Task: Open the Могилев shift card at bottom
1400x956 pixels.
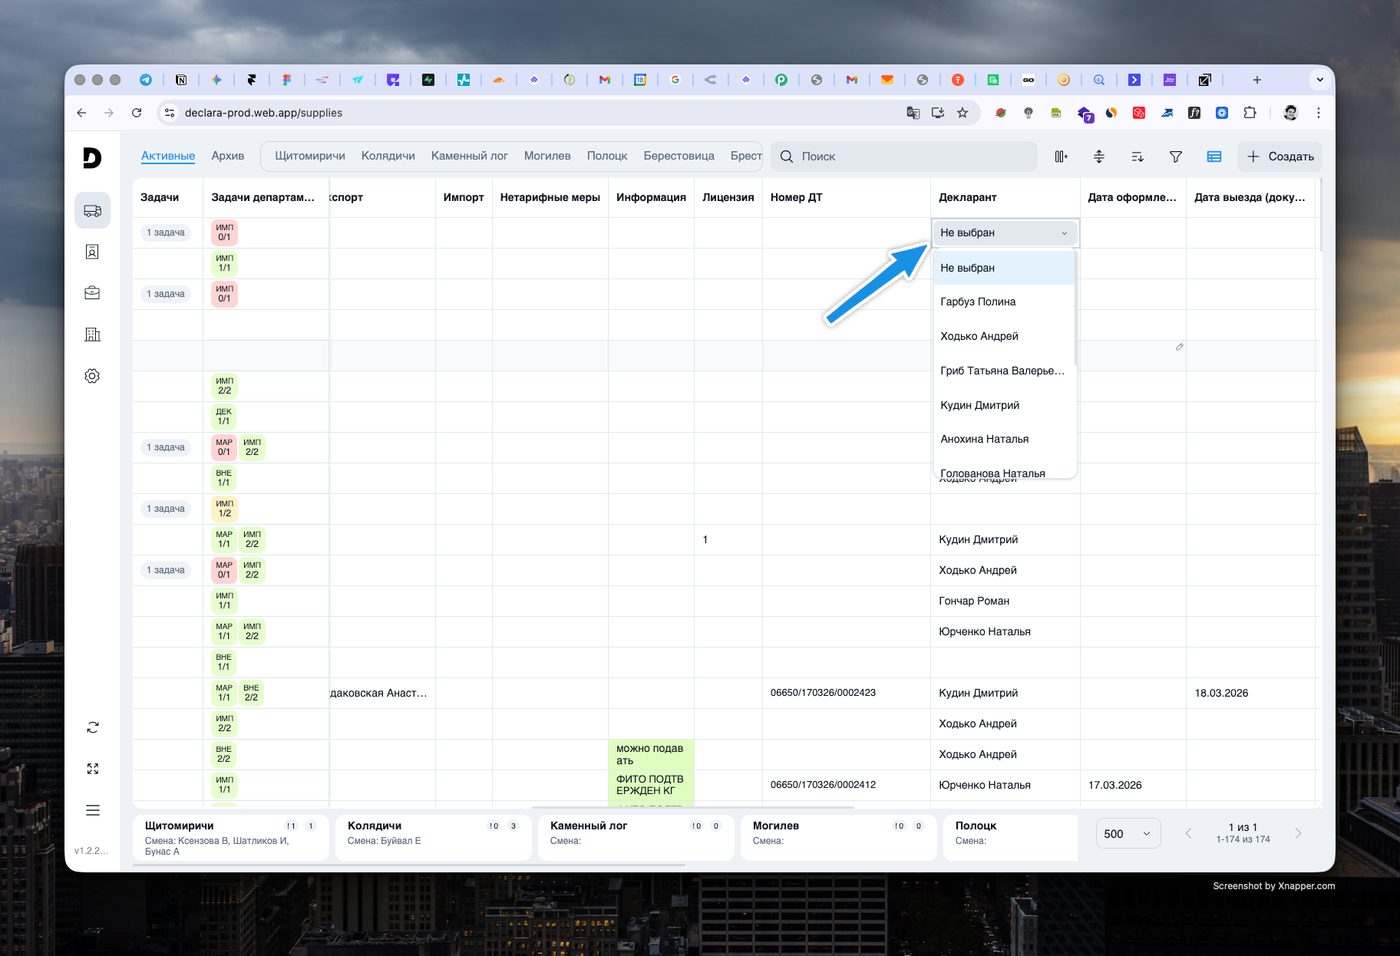Action: (838, 838)
